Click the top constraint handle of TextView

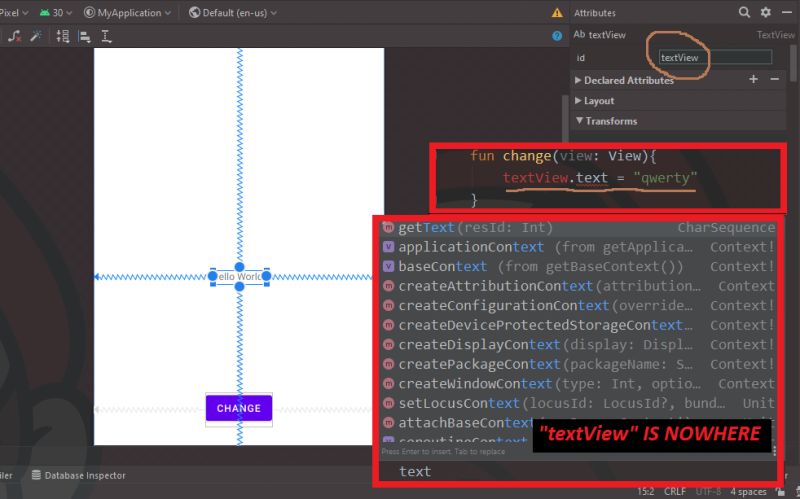point(239,267)
